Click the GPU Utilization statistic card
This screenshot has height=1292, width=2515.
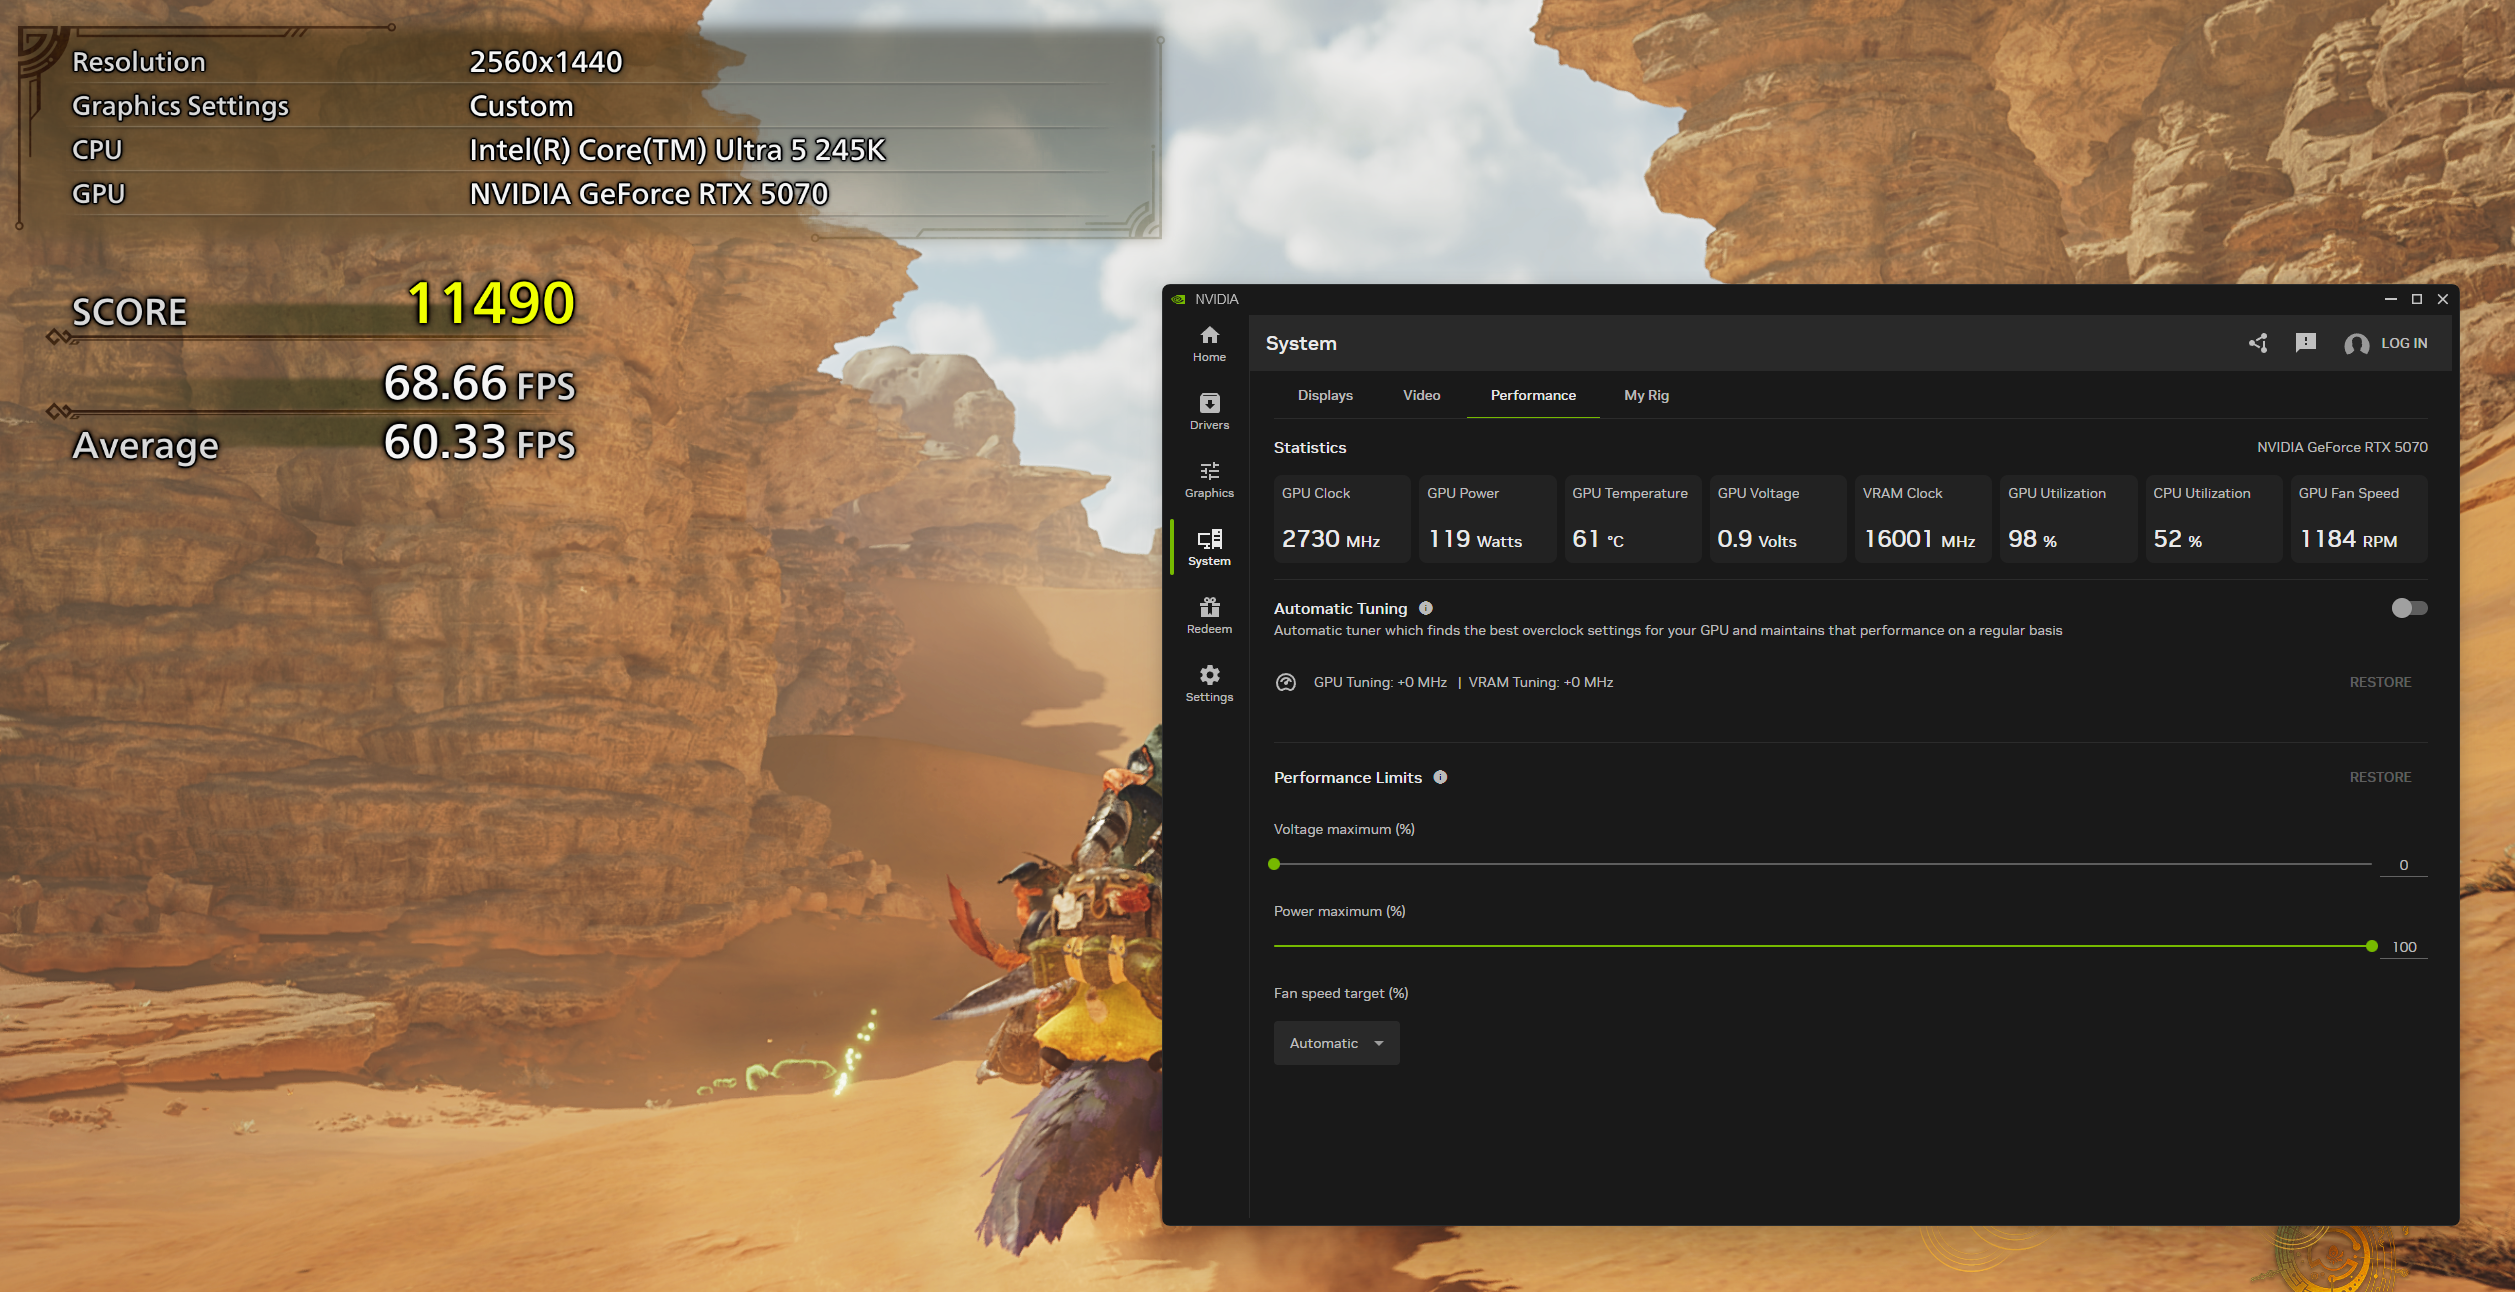click(2068, 519)
